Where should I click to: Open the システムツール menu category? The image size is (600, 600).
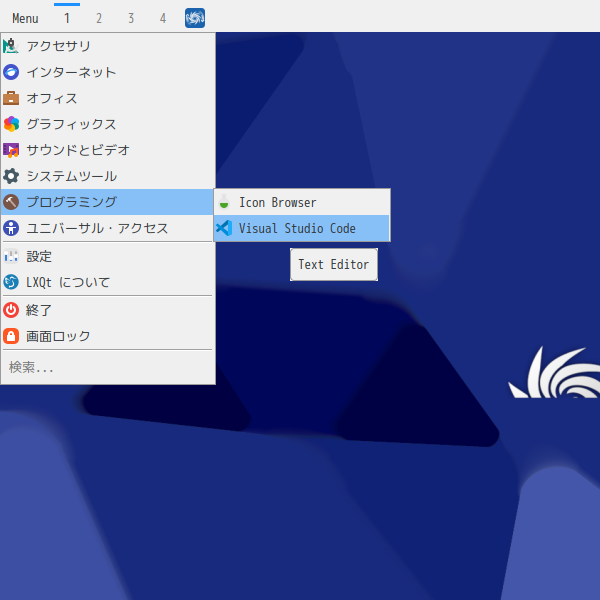(107, 176)
